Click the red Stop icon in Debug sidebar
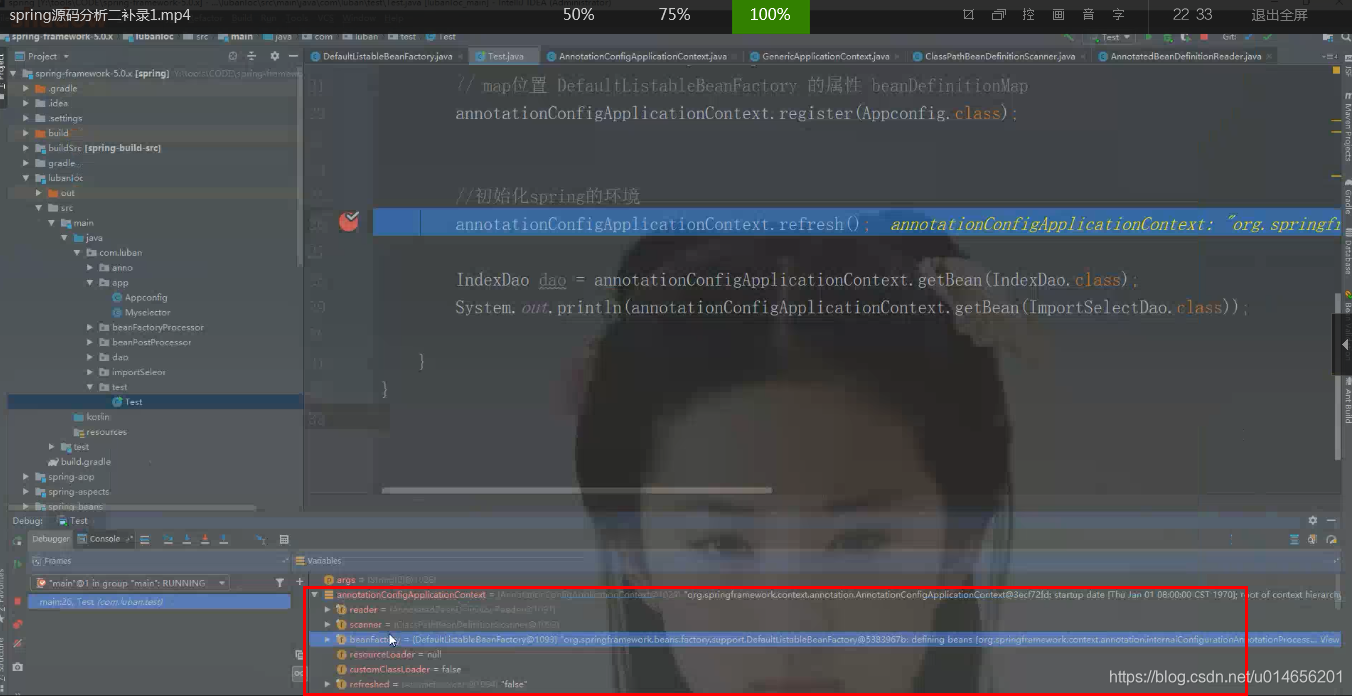This screenshot has width=1352, height=696. 17,601
